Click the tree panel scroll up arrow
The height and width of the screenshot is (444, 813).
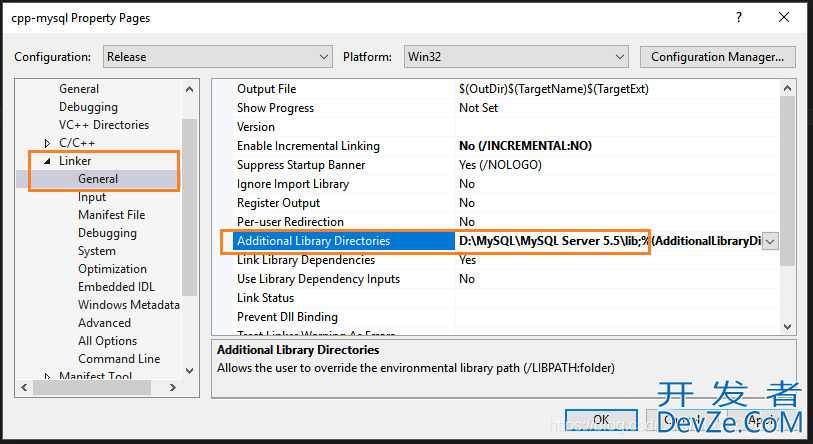(x=189, y=89)
